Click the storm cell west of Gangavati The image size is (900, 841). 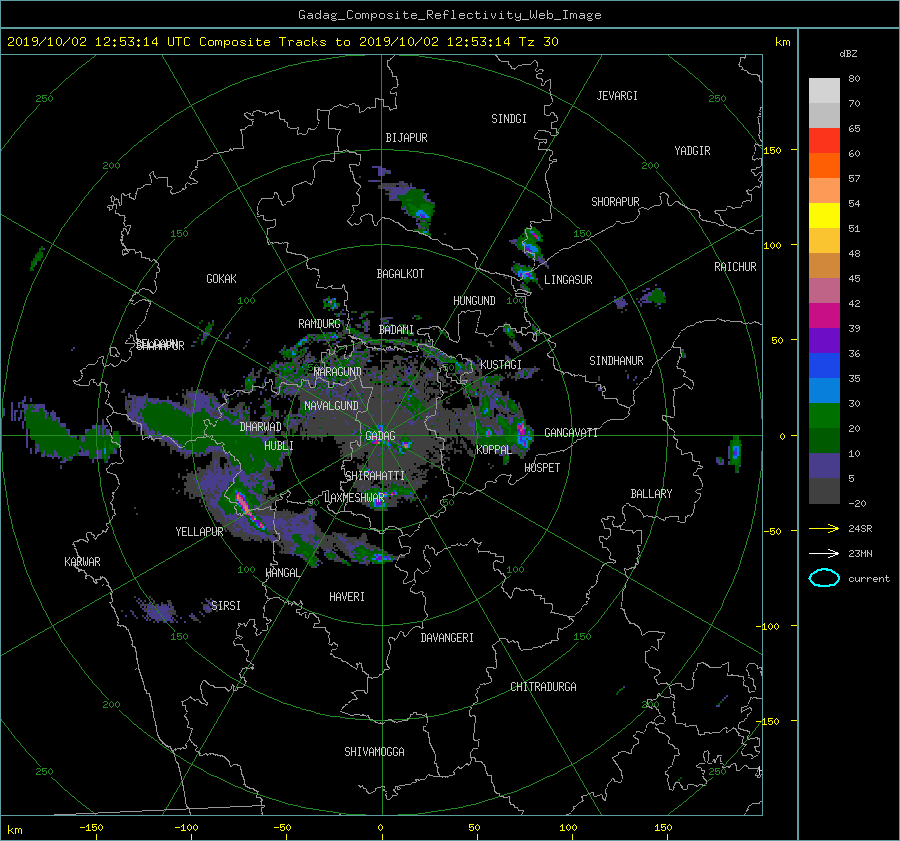(x=522, y=435)
